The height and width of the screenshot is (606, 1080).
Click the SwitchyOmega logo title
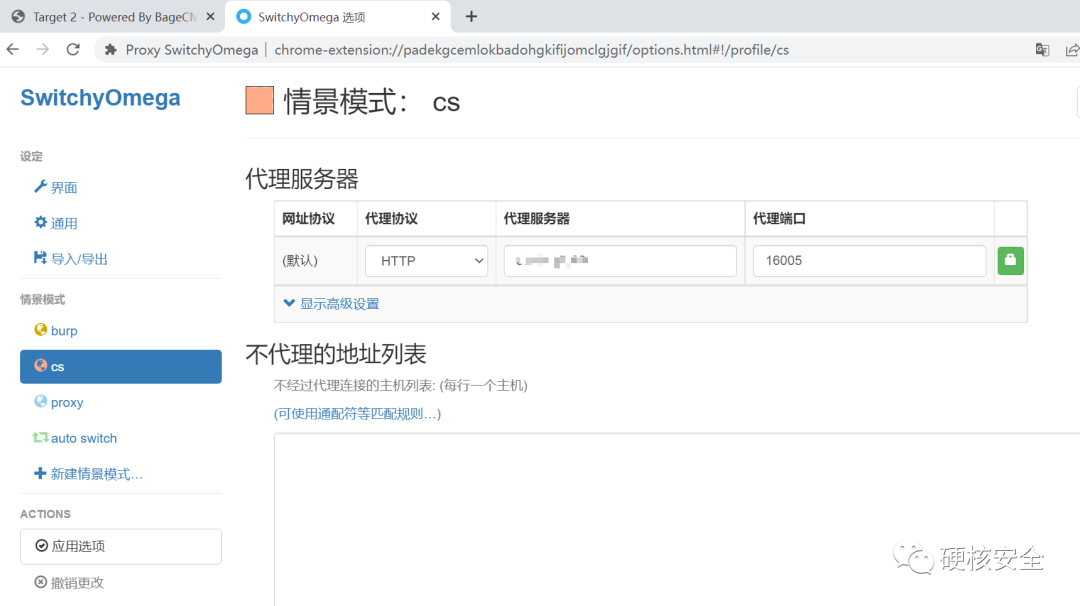[101, 98]
